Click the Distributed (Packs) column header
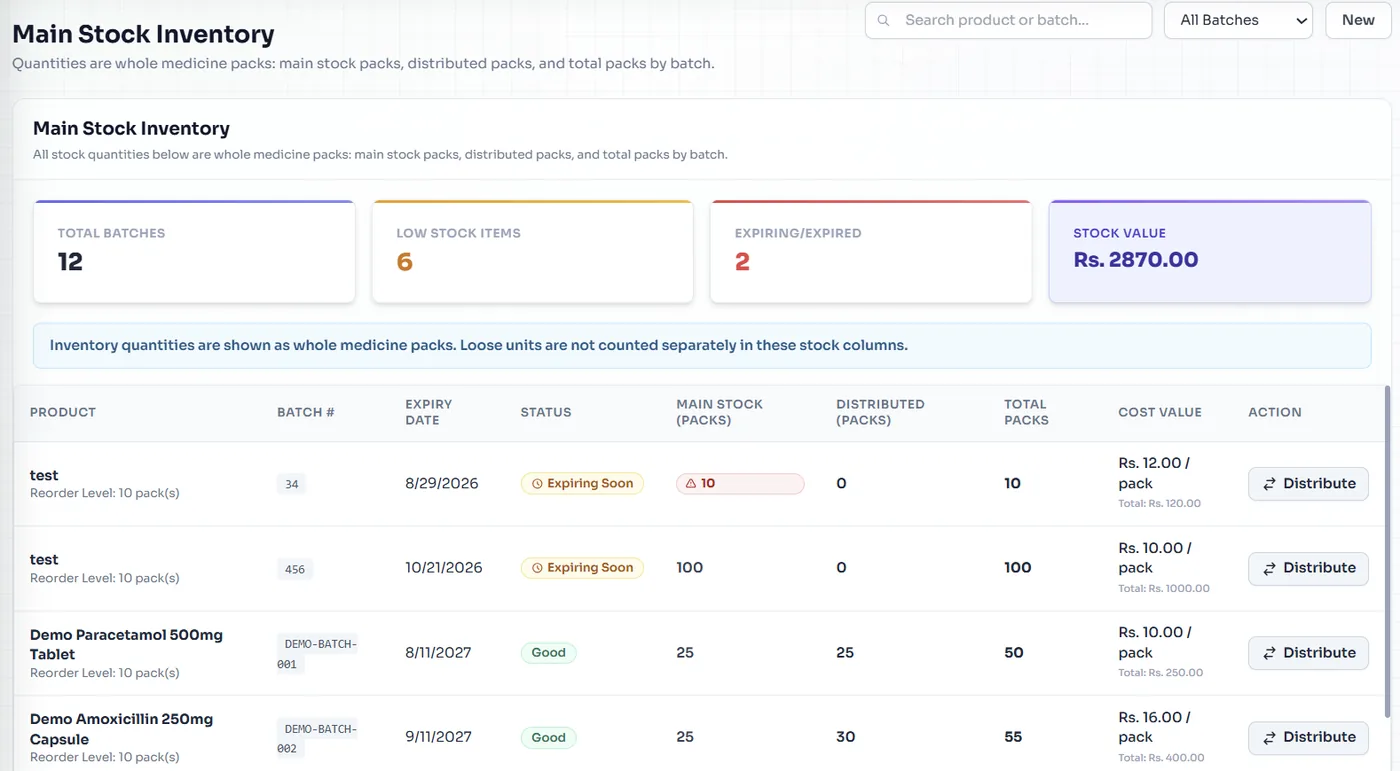The width and height of the screenshot is (1400, 771). coord(880,412)
